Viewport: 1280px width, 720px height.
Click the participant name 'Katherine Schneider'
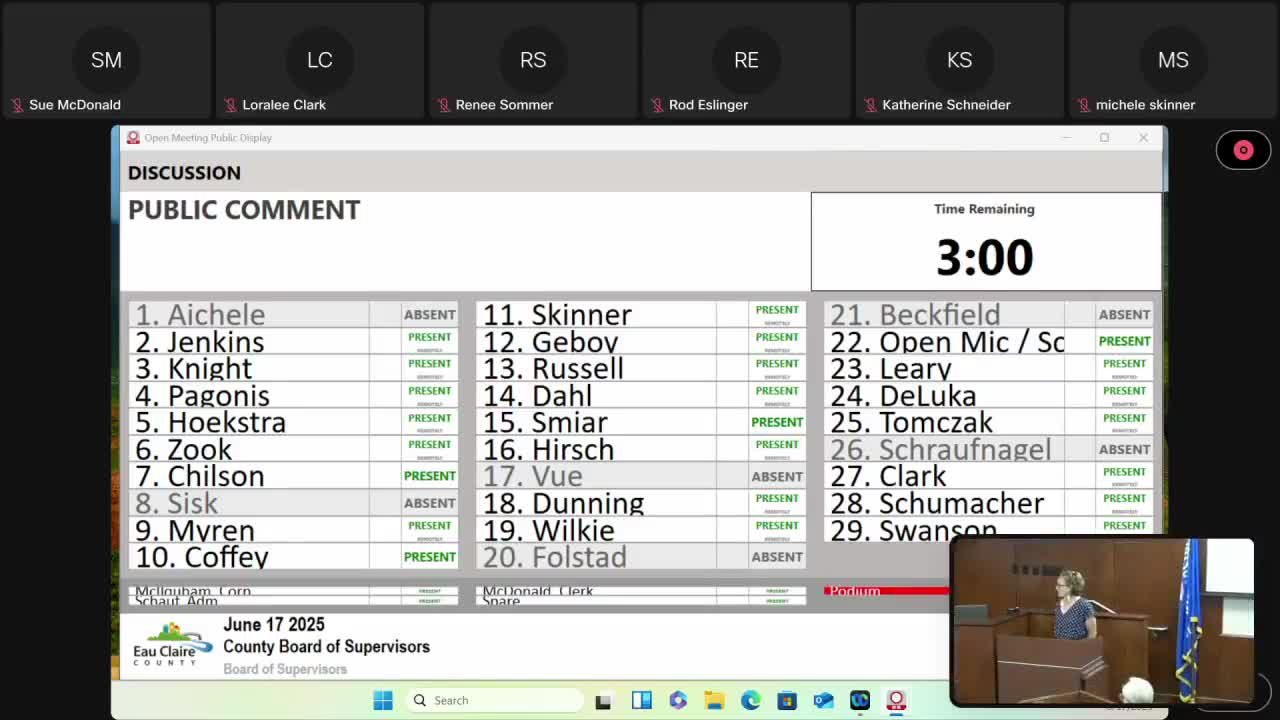pyautogui.click(x=946, y=105)
